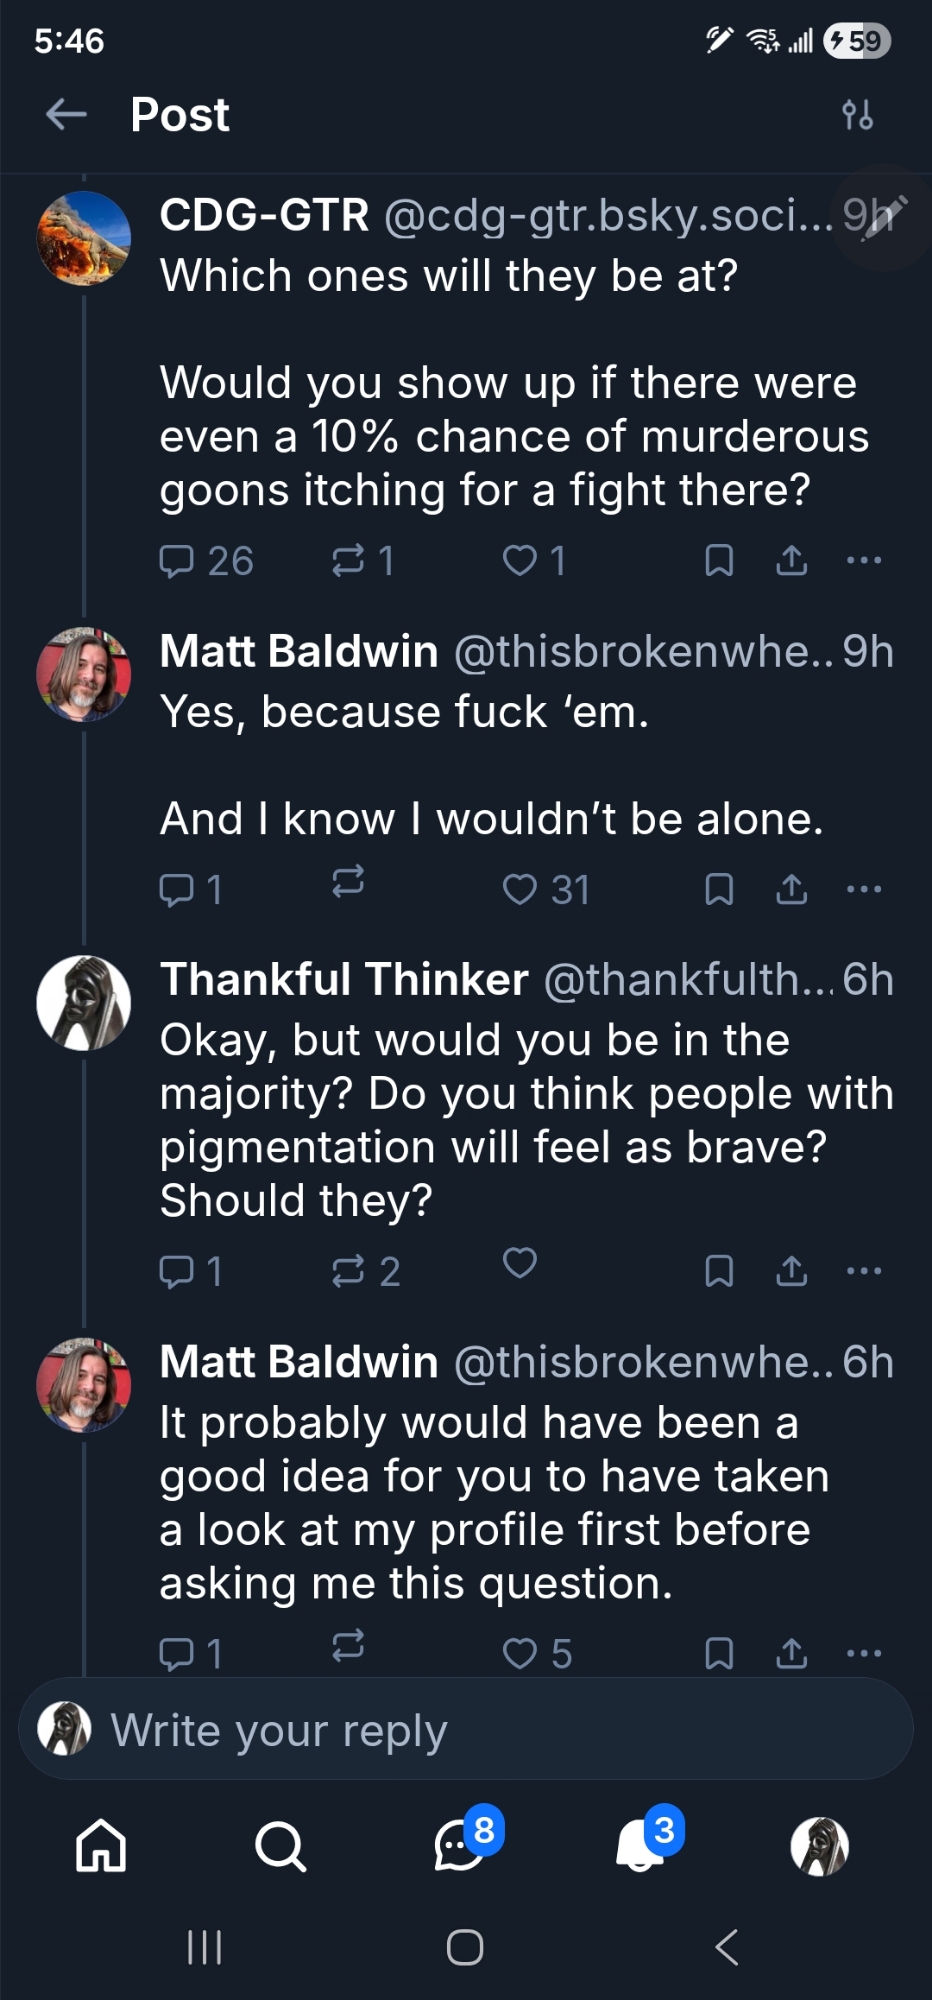Image resolution: width=932 pixels, height=2000 pixels.
Task: Repost Thankful Thinker's reply
Action: (348, 1271)
